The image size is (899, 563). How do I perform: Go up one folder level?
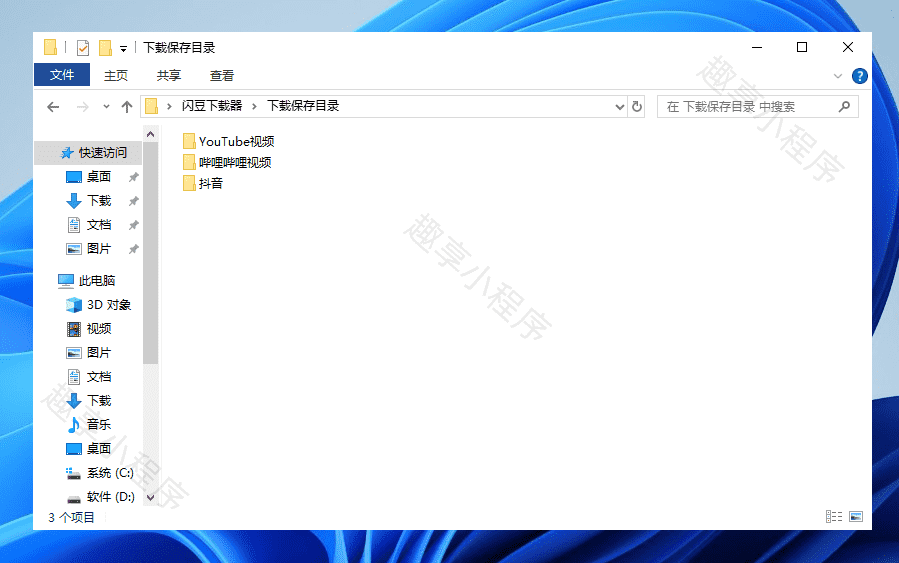coord(127,107)
